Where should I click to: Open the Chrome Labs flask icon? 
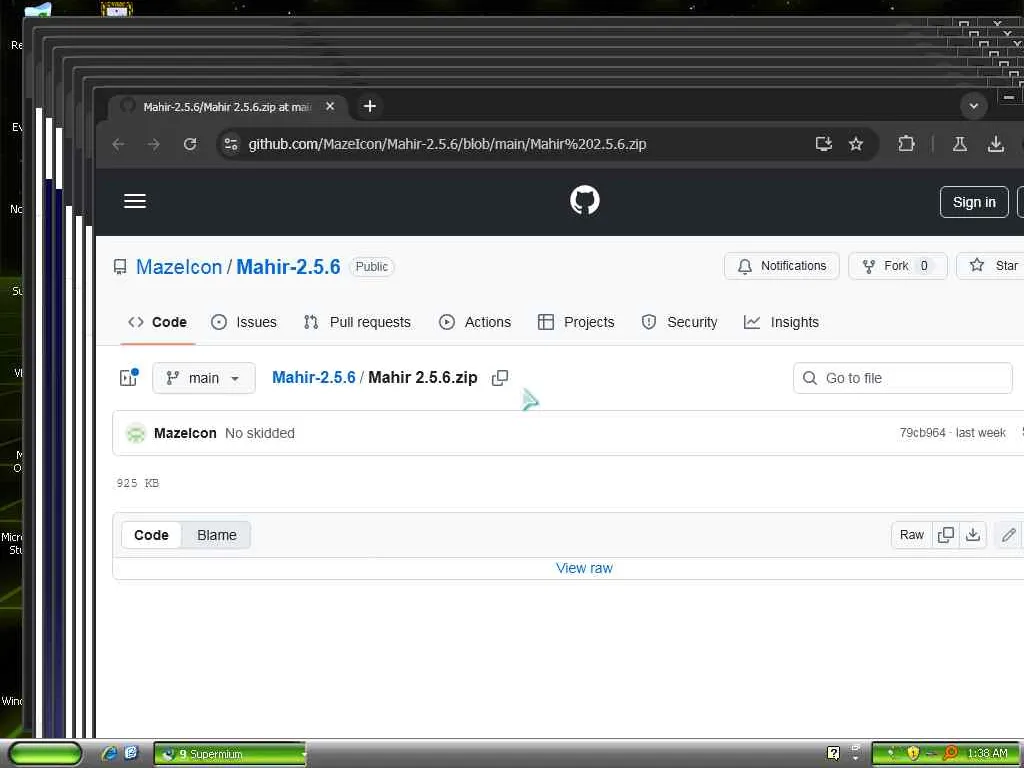pyautogui.click(x=959, y=144)
